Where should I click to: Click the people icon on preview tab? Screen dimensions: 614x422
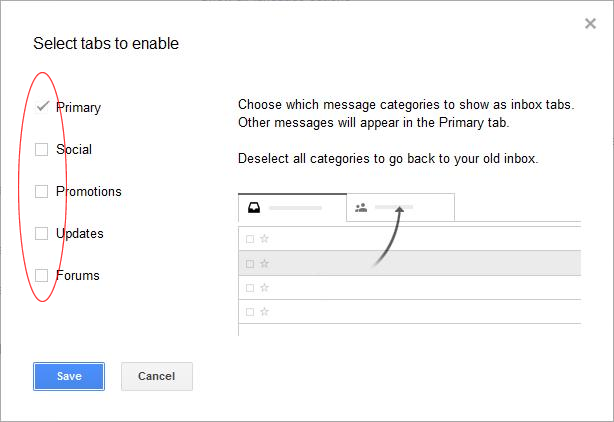(x=361, y=208)
